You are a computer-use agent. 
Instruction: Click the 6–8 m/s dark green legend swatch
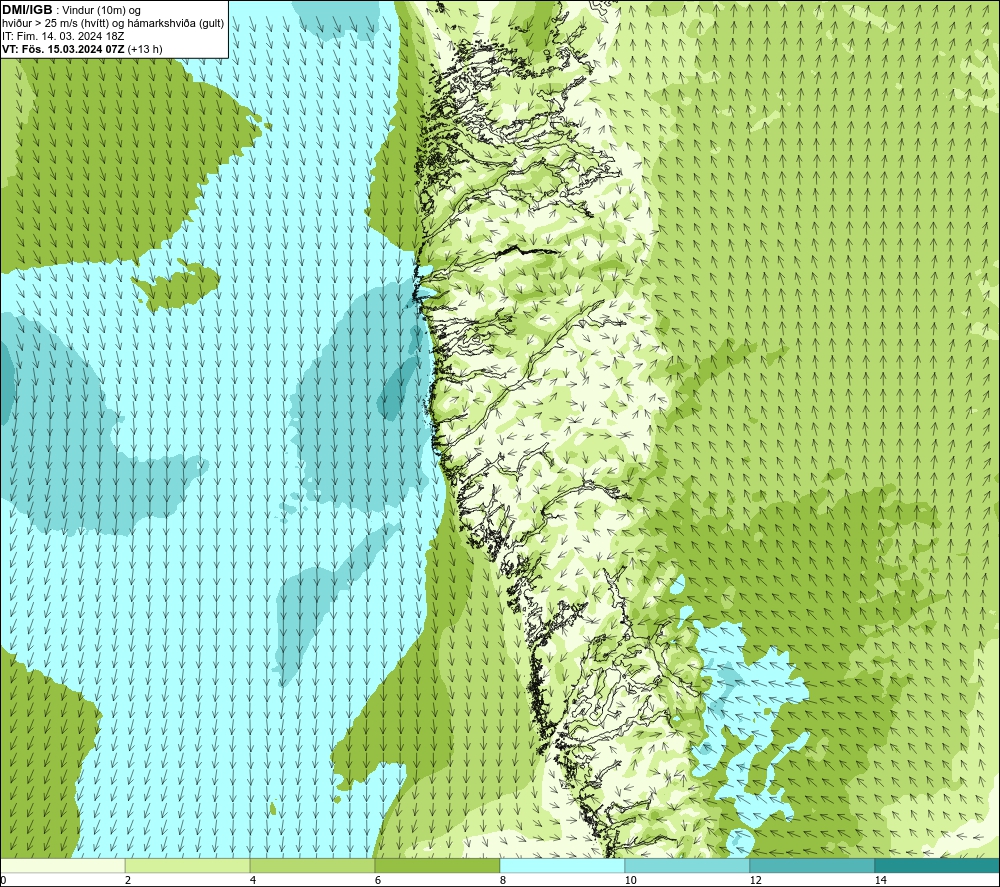(x=438, y=865)
